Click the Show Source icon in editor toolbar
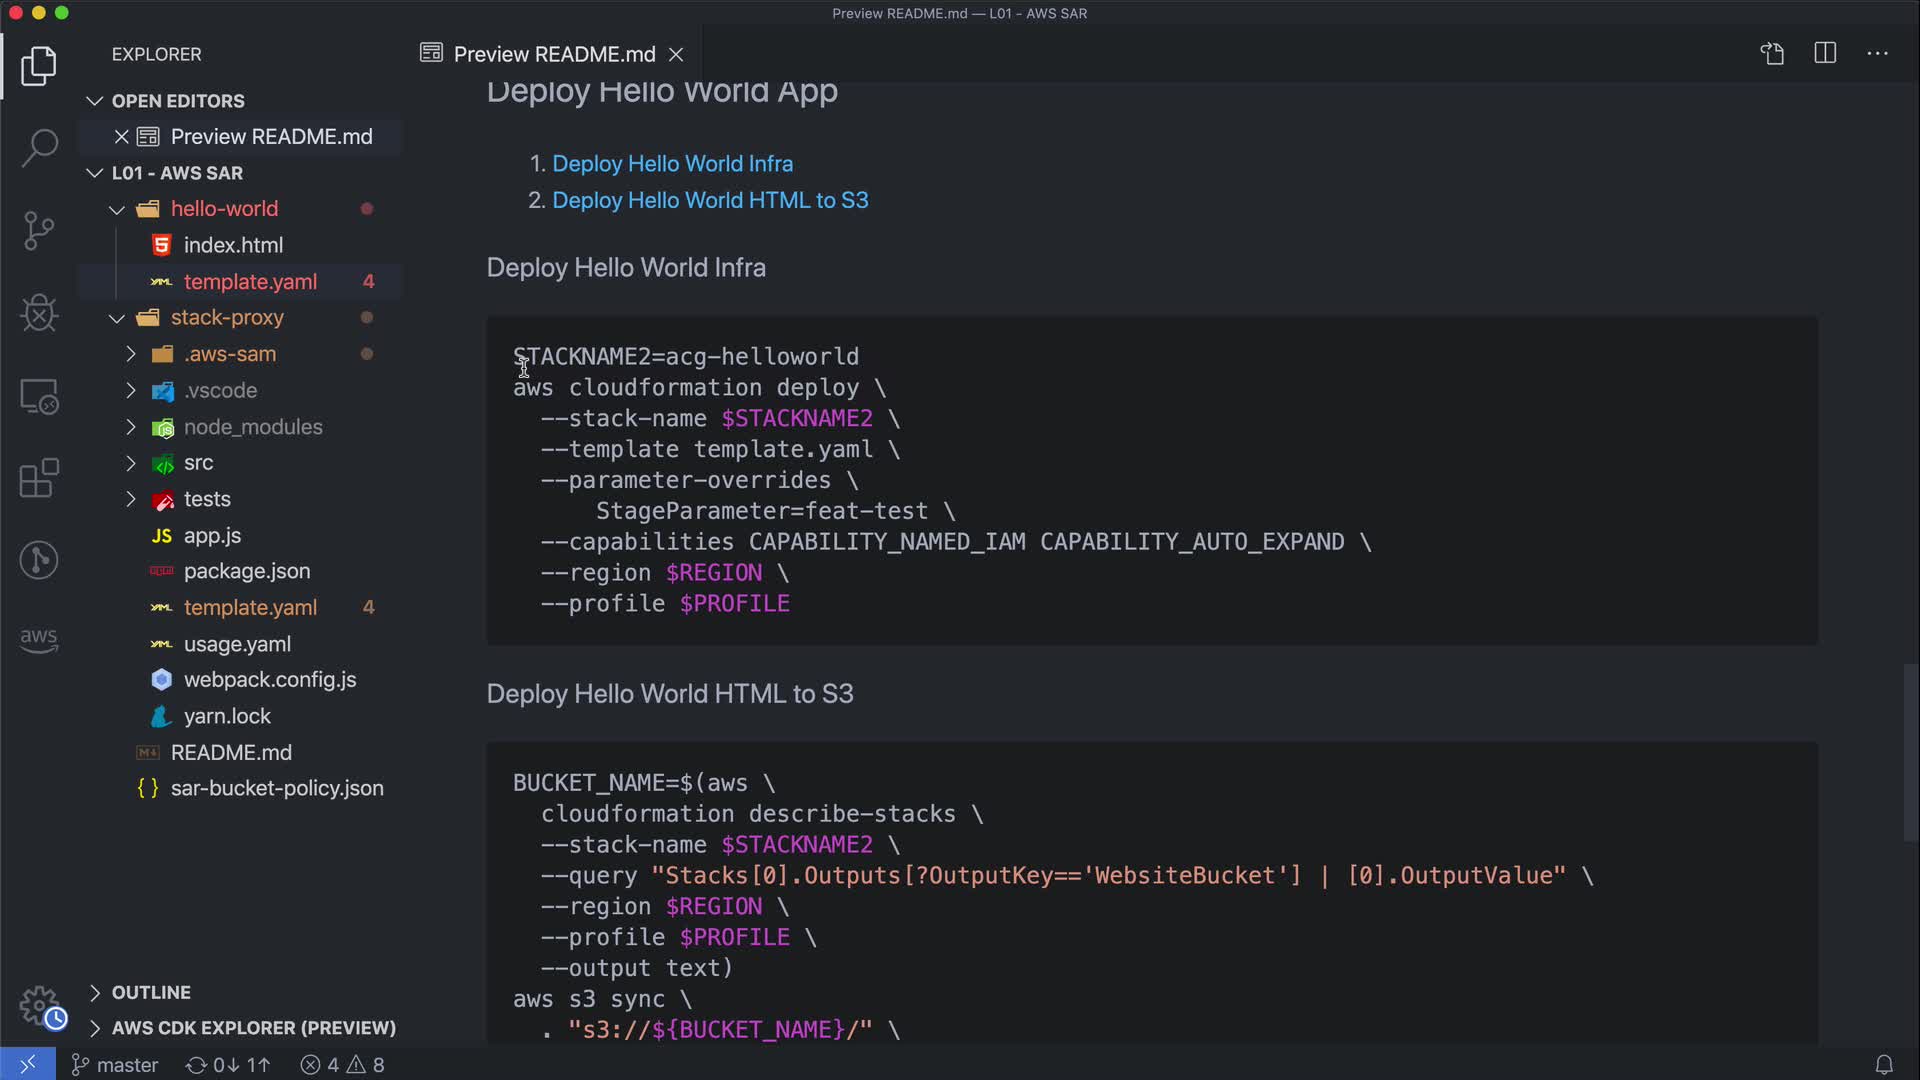This screenshot has height=1080, width=1920. pos(1772,54)
